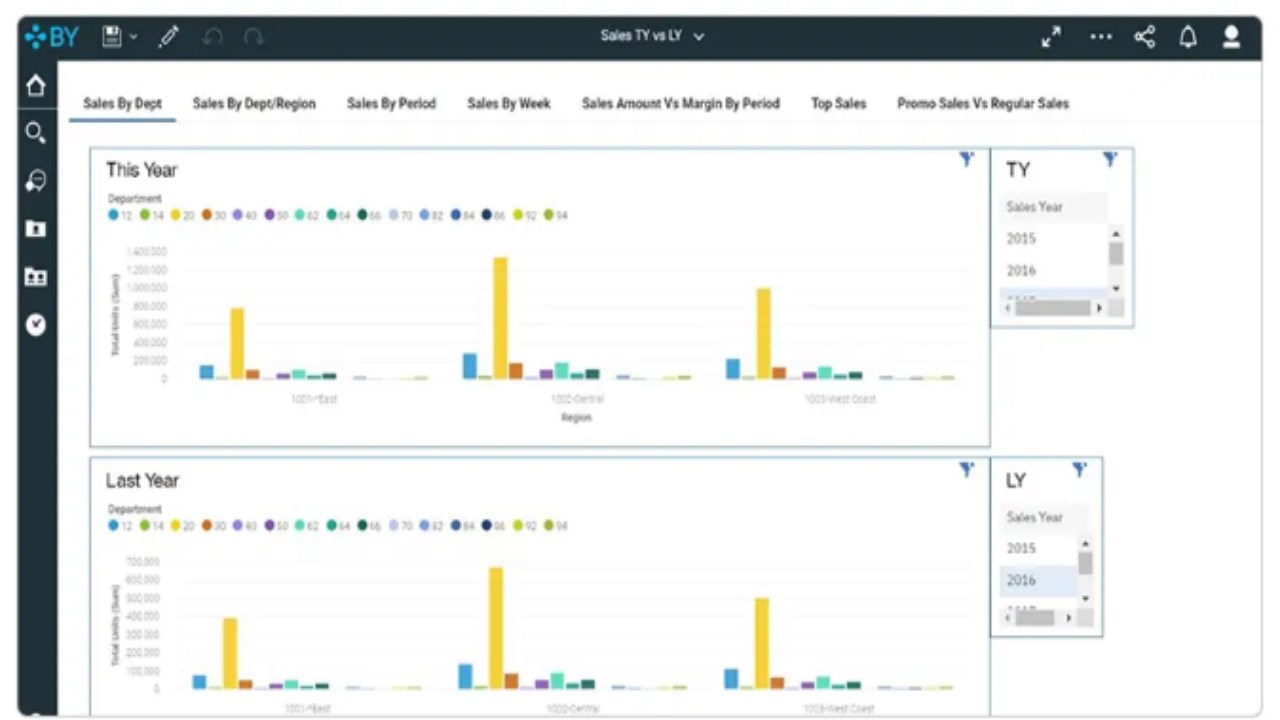
Task: Click the Sales Year header in TY panel
Action: 1054,207
